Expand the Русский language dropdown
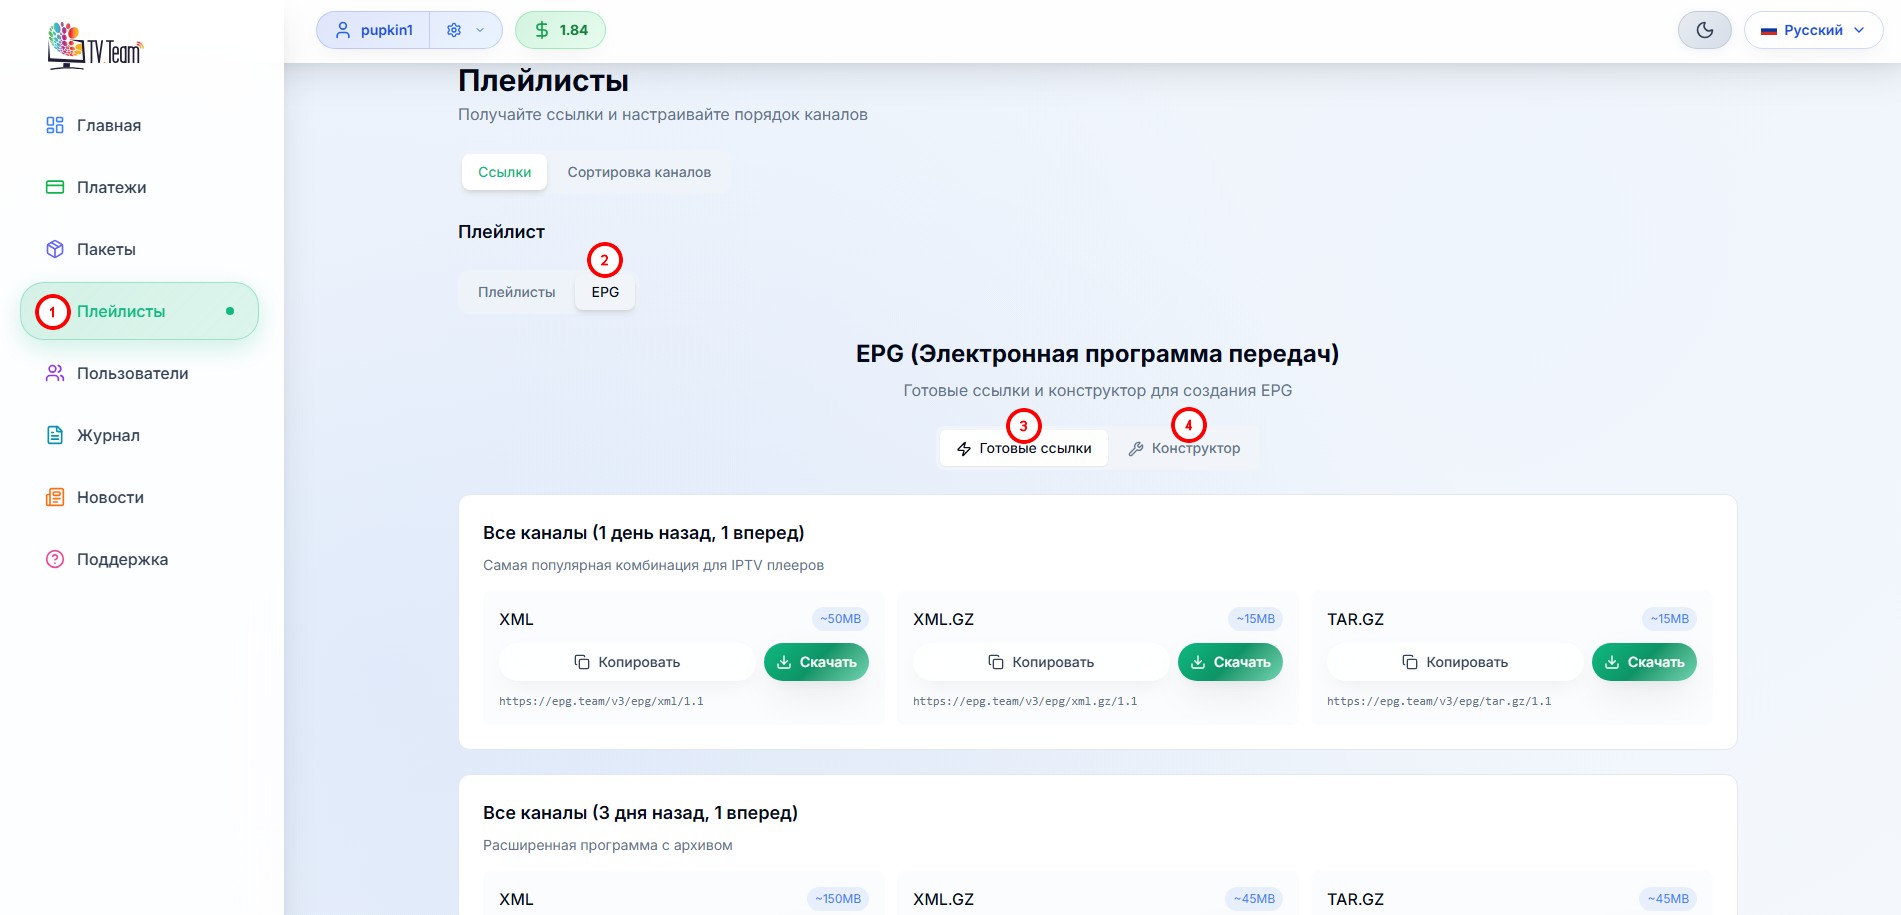The height and width of the screenshot is (915, 1901). (x=1812, y=30)
